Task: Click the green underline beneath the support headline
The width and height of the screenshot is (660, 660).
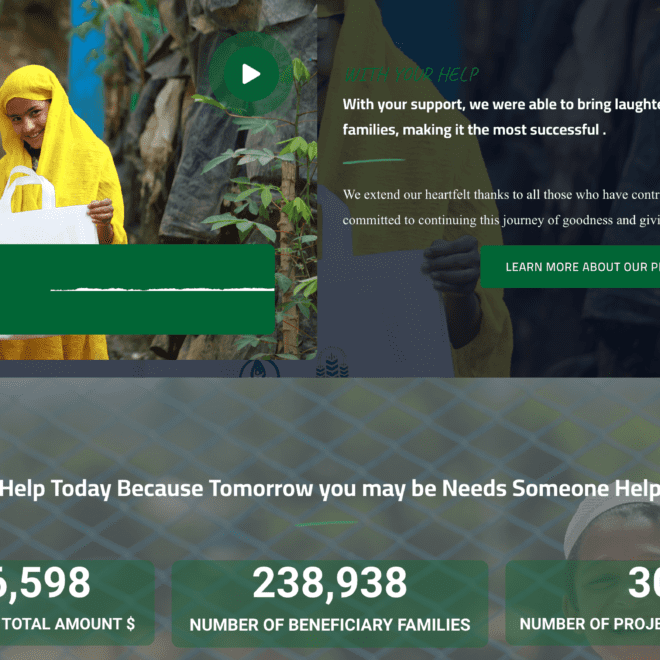Action: [x=374, y=161]
